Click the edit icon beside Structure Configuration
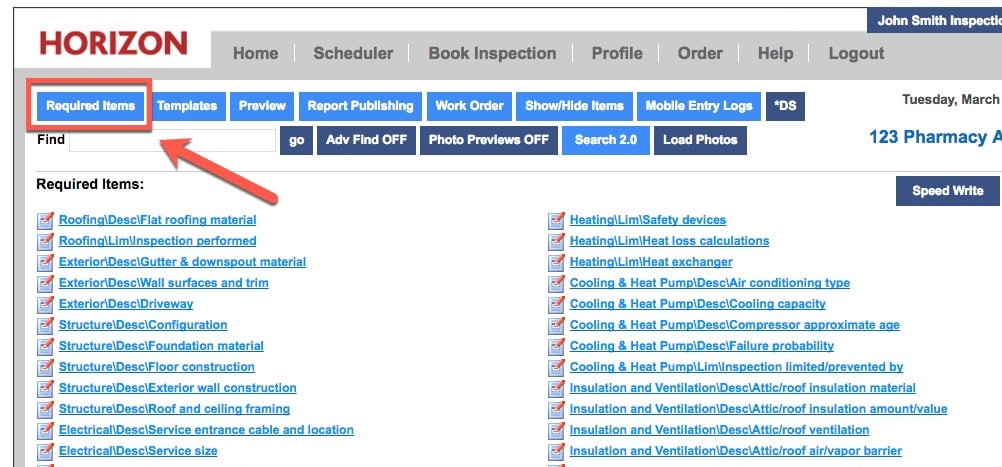Viewport: 1002px width, 467px height. tap(45, 325)
